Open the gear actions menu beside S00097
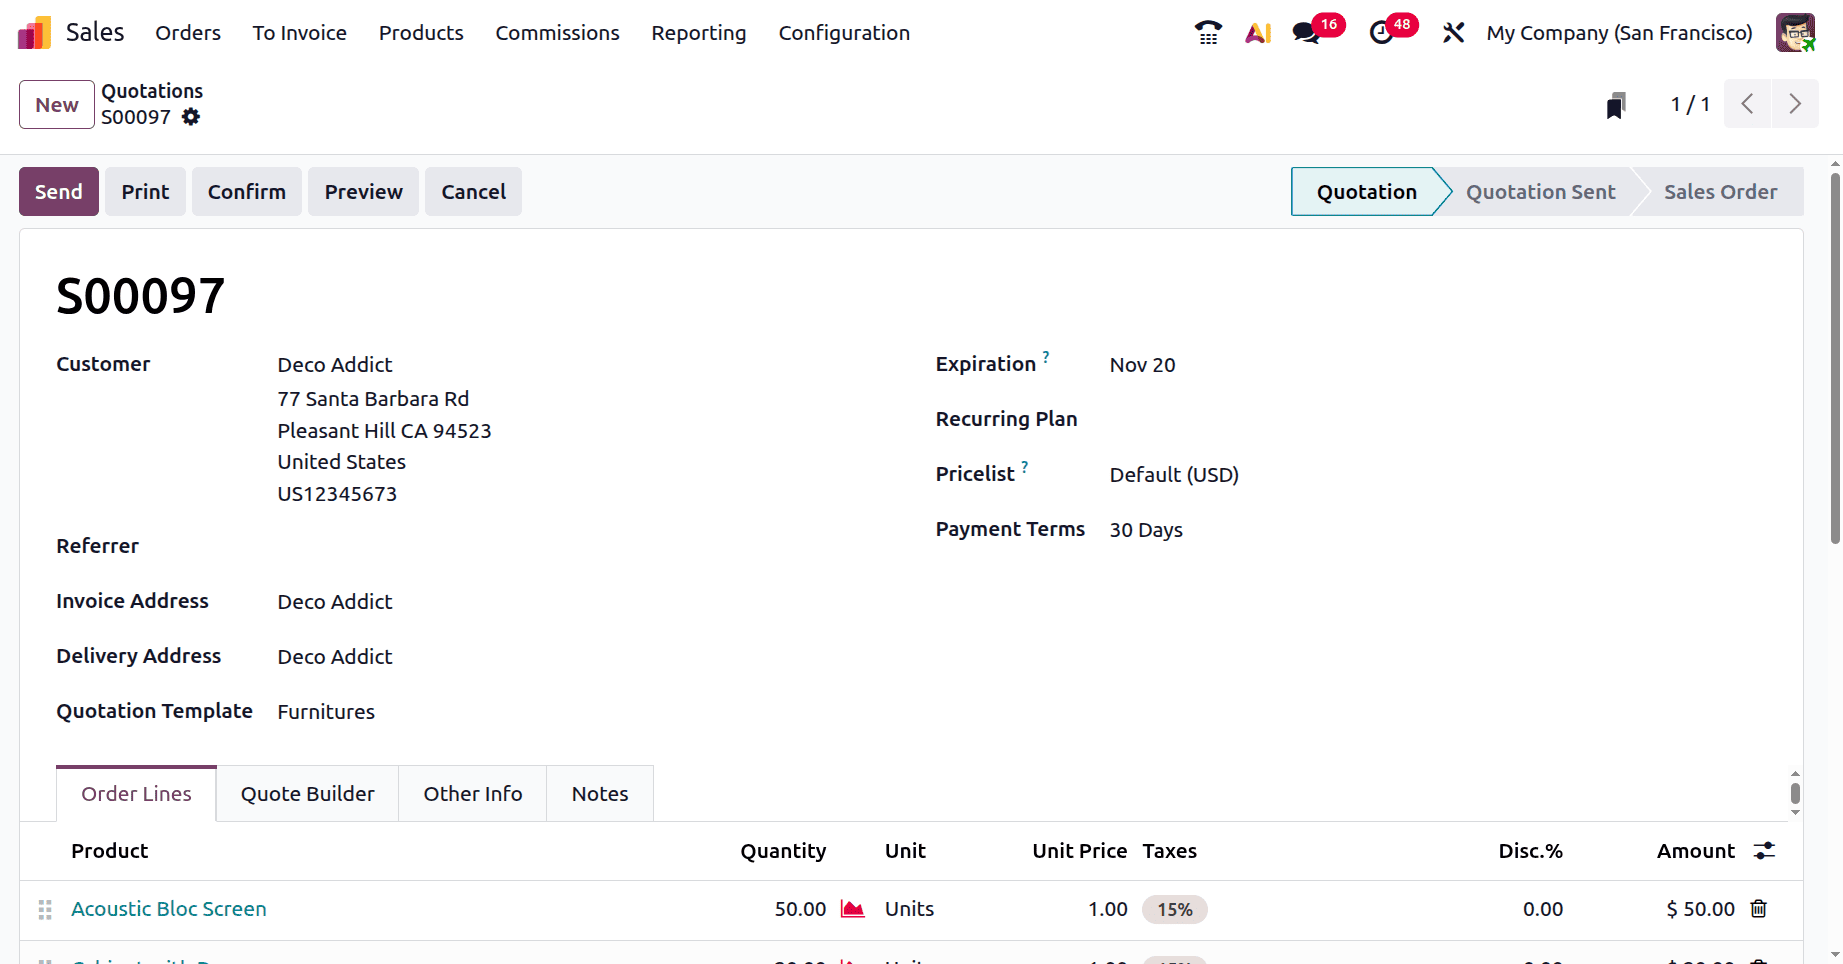The image size is (1843, 964). point(191,117)
